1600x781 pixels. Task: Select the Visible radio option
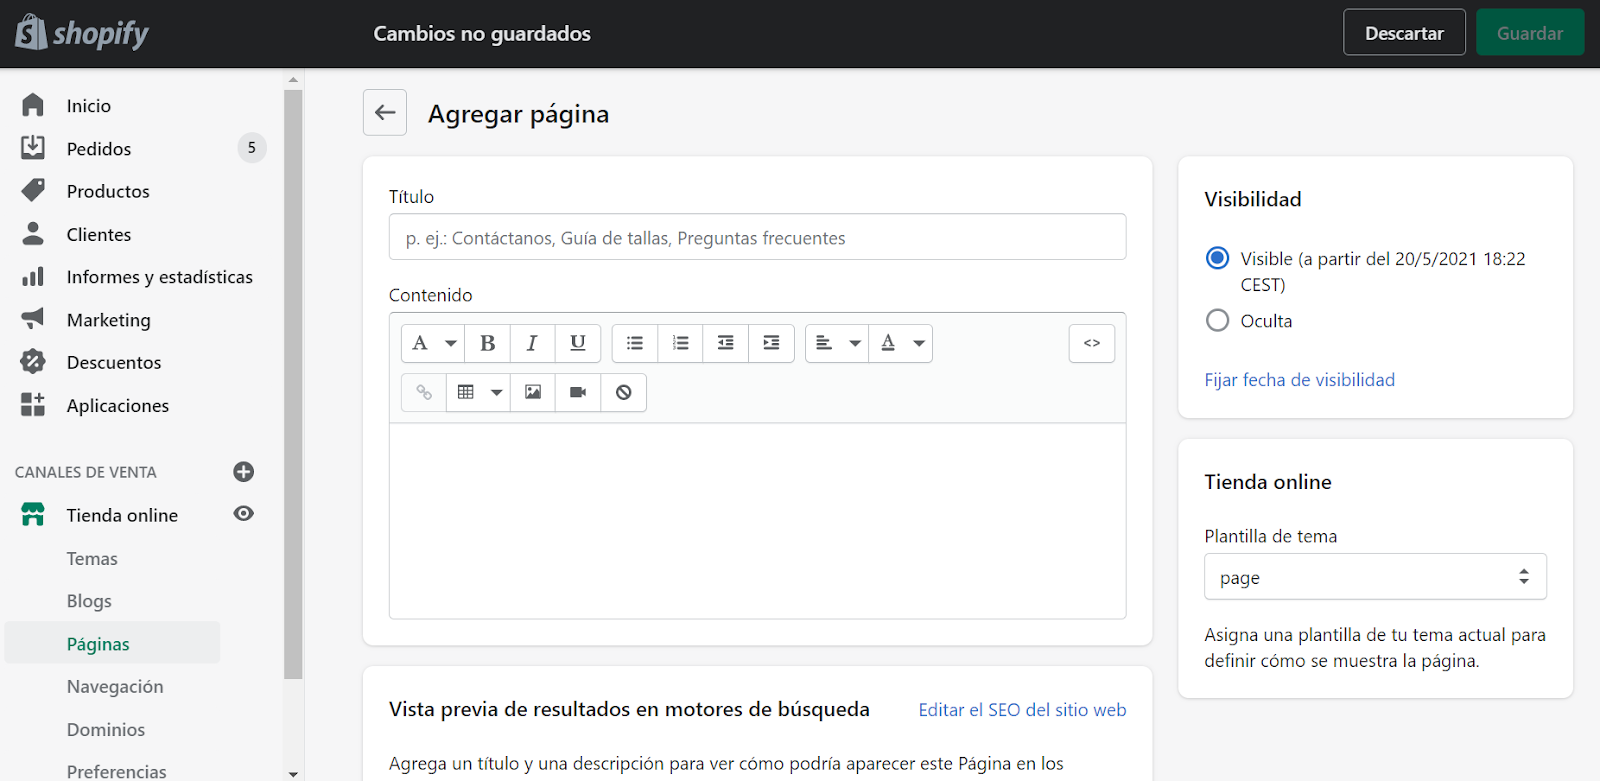tap(1217, 258)
